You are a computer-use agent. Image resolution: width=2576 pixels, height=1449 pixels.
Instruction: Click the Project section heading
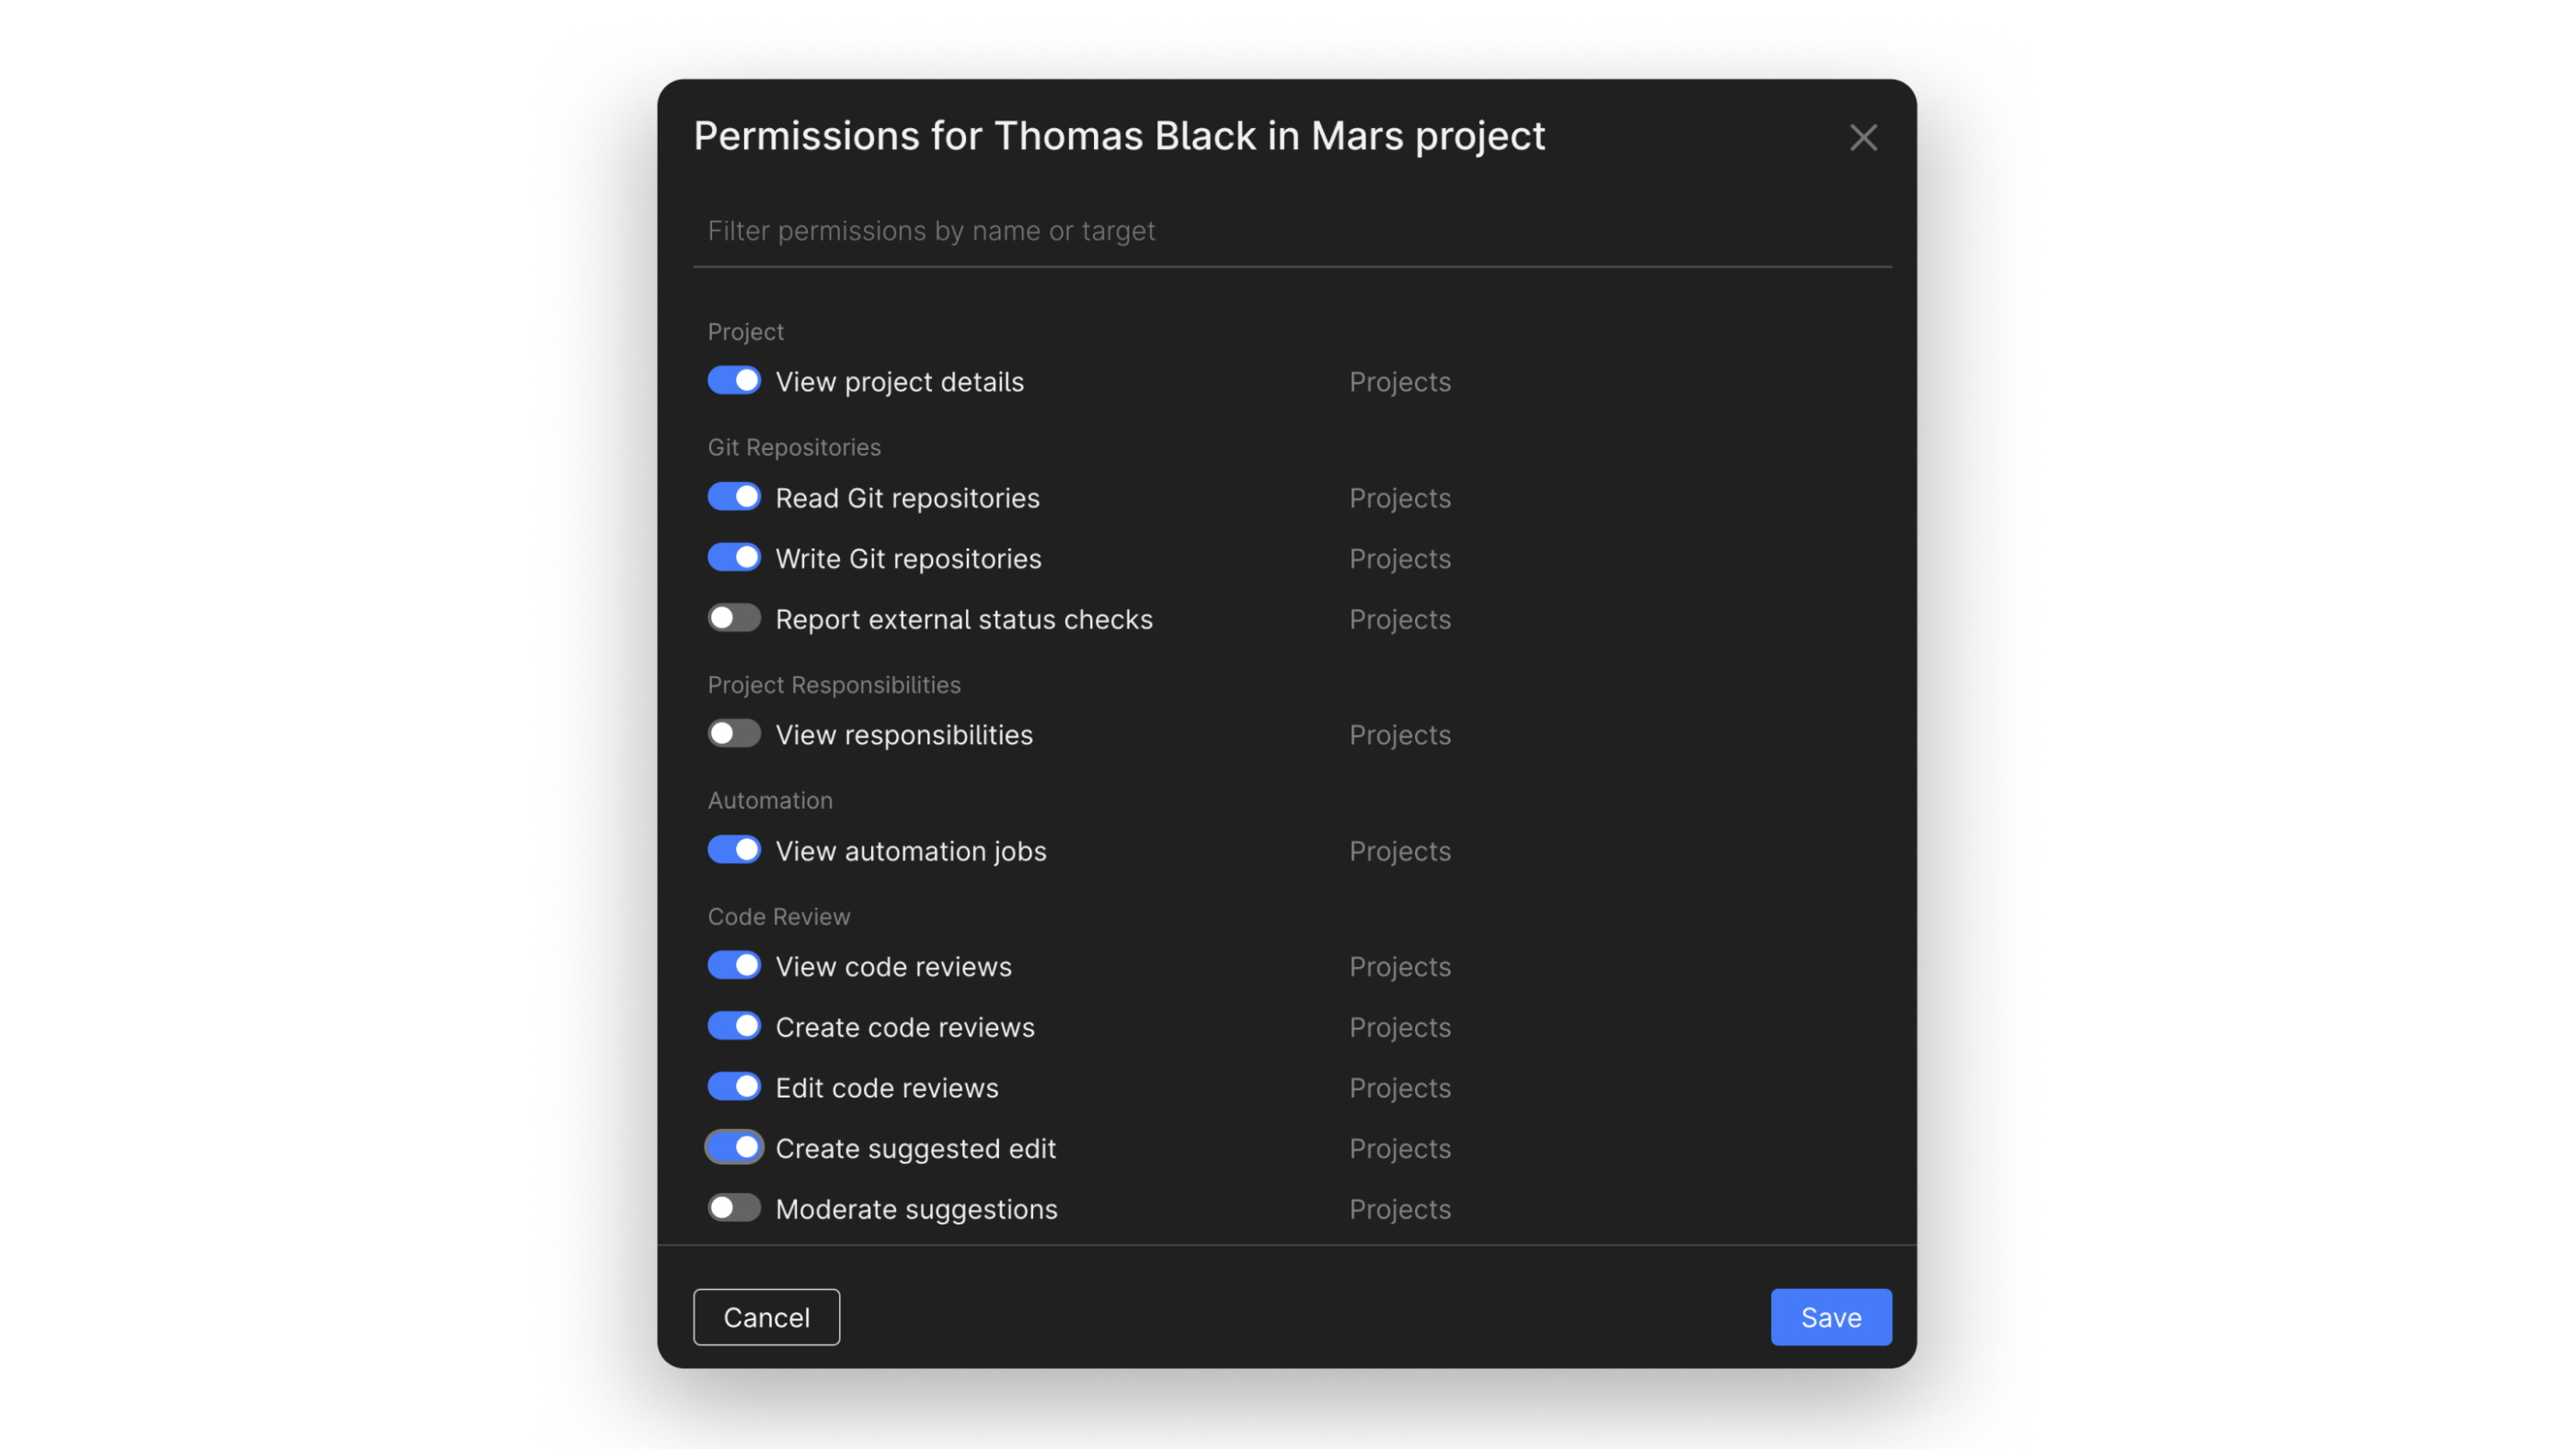(746, 332)
